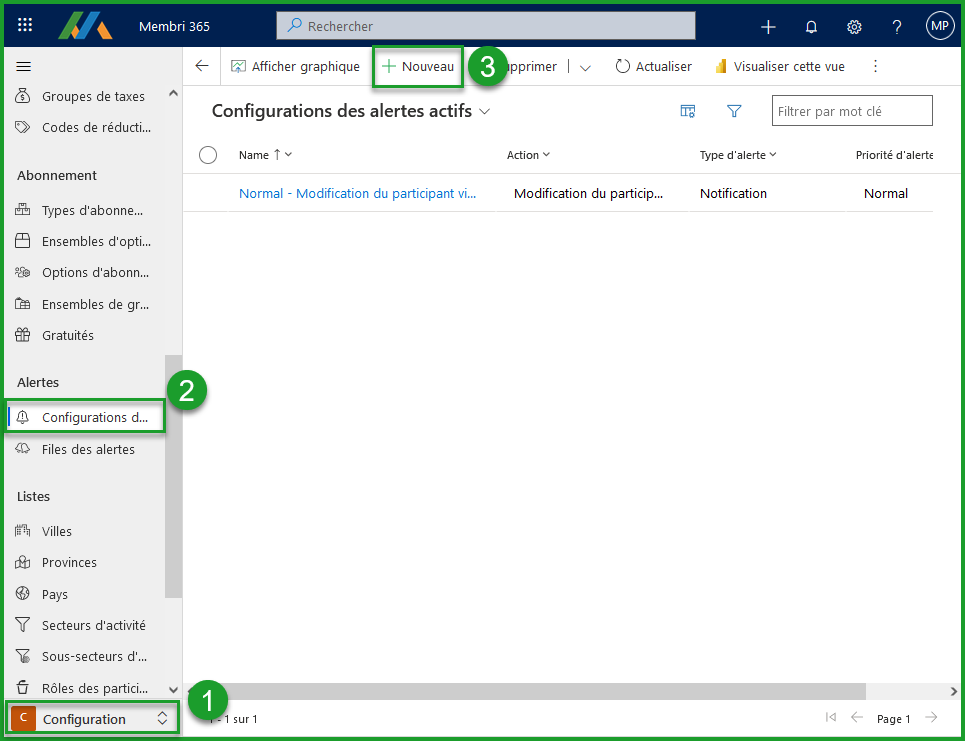Click the edit columns icon

pos(688,111)
